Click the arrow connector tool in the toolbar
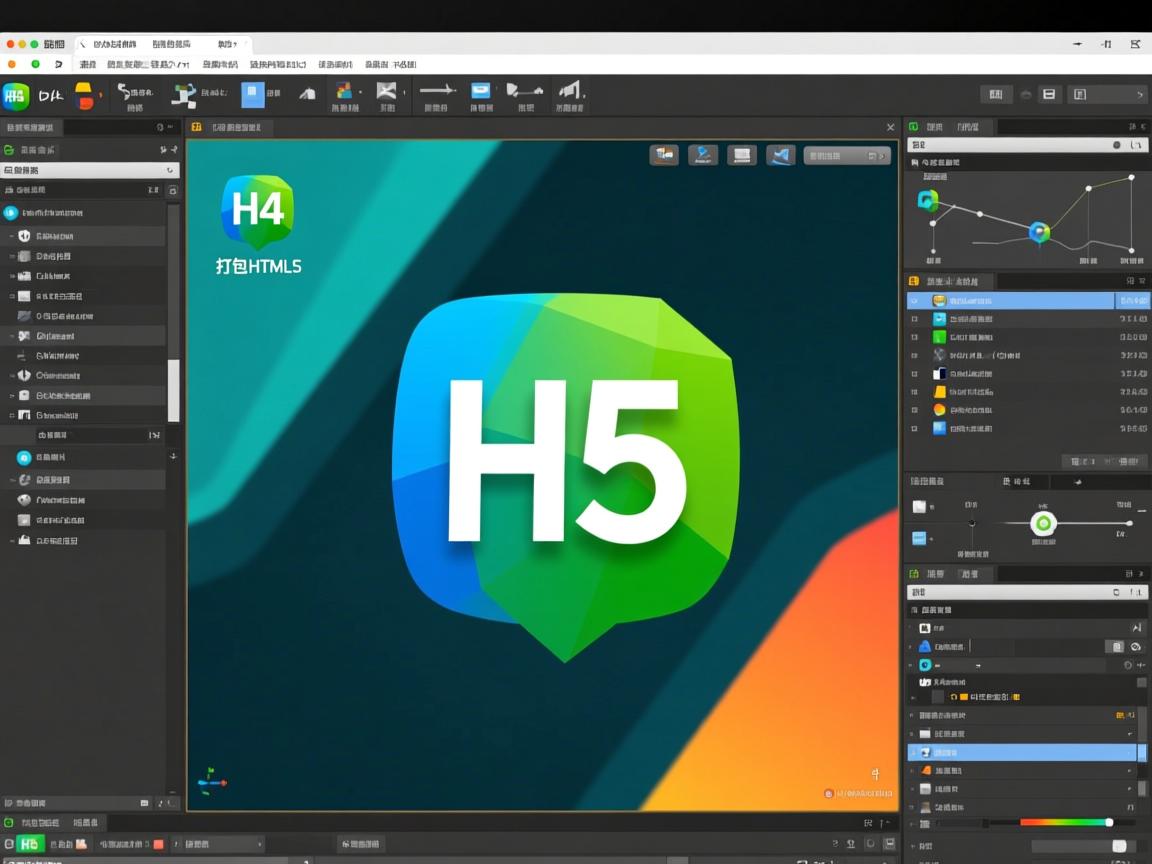 click(x=437, y=93)
